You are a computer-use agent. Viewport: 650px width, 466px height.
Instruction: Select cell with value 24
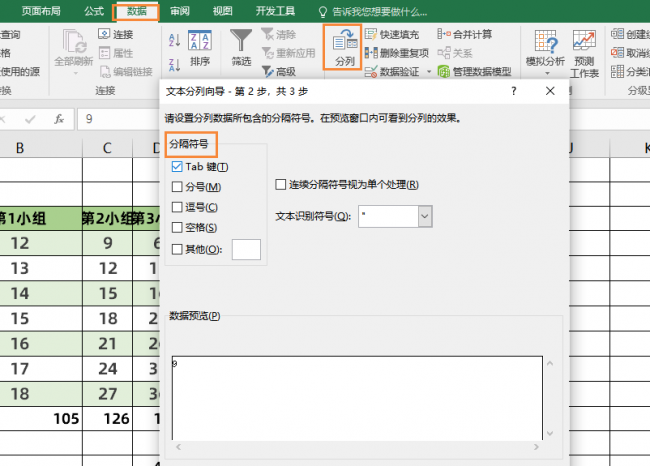click(x=107, y=369)
